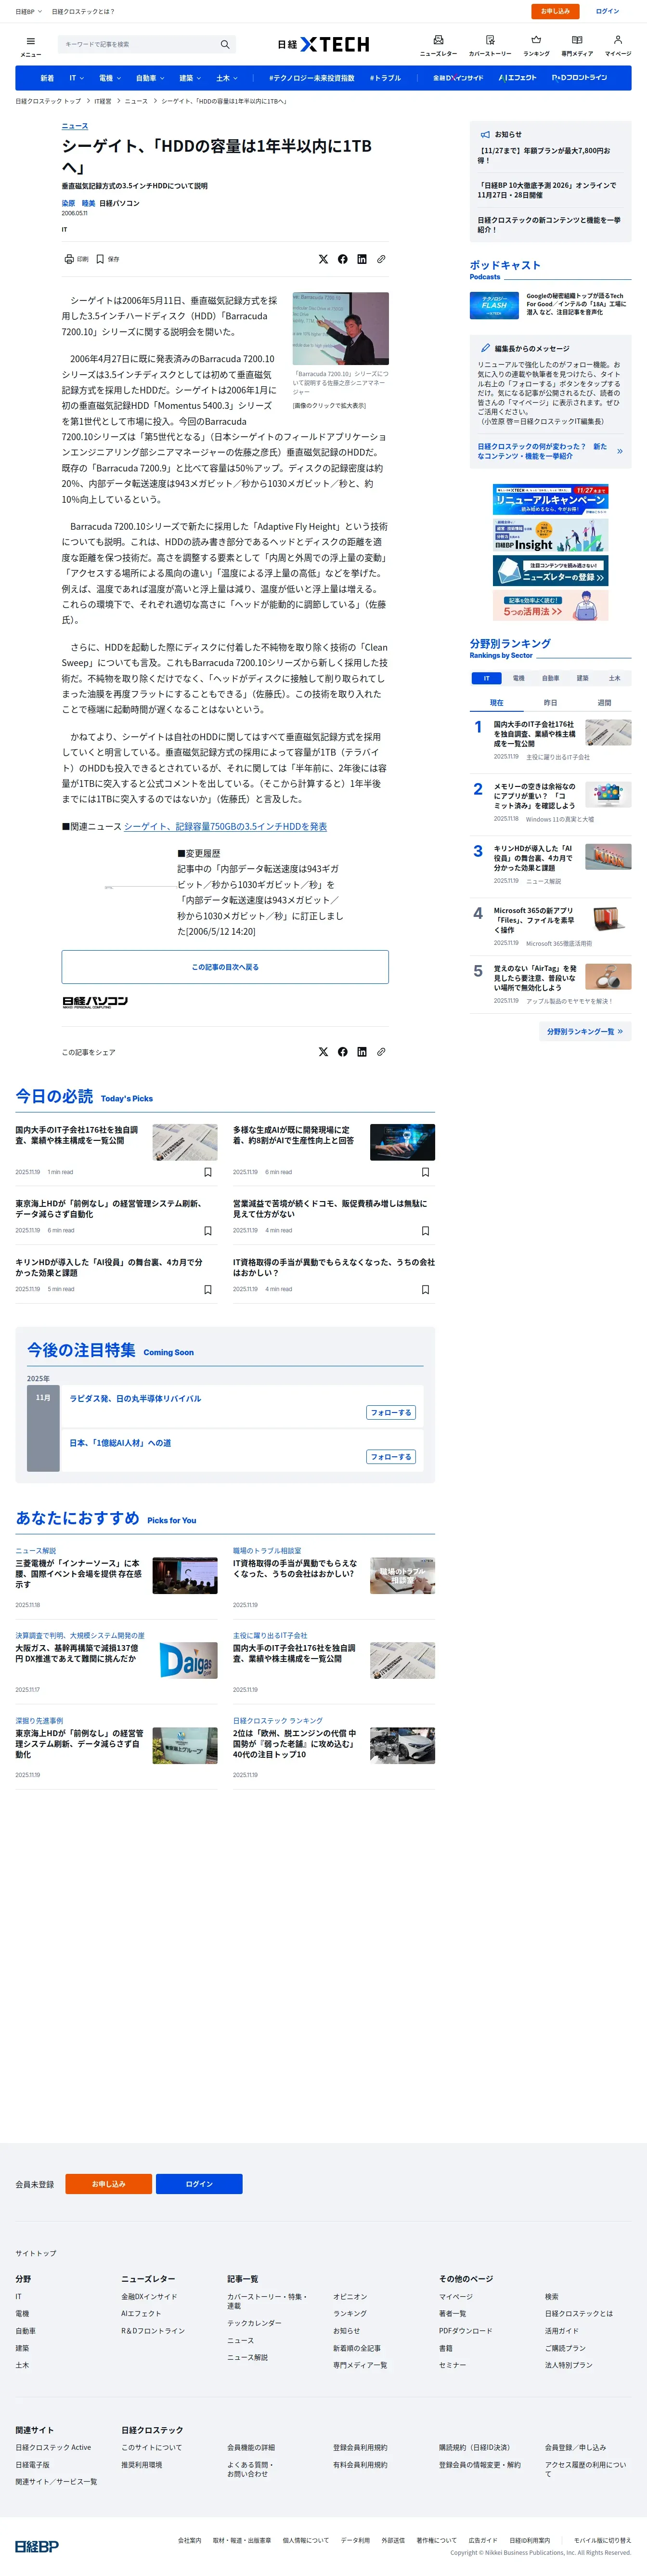Expand the IT nav dropdown
Screen dimensions: 647x2576
tap(76, 78)
